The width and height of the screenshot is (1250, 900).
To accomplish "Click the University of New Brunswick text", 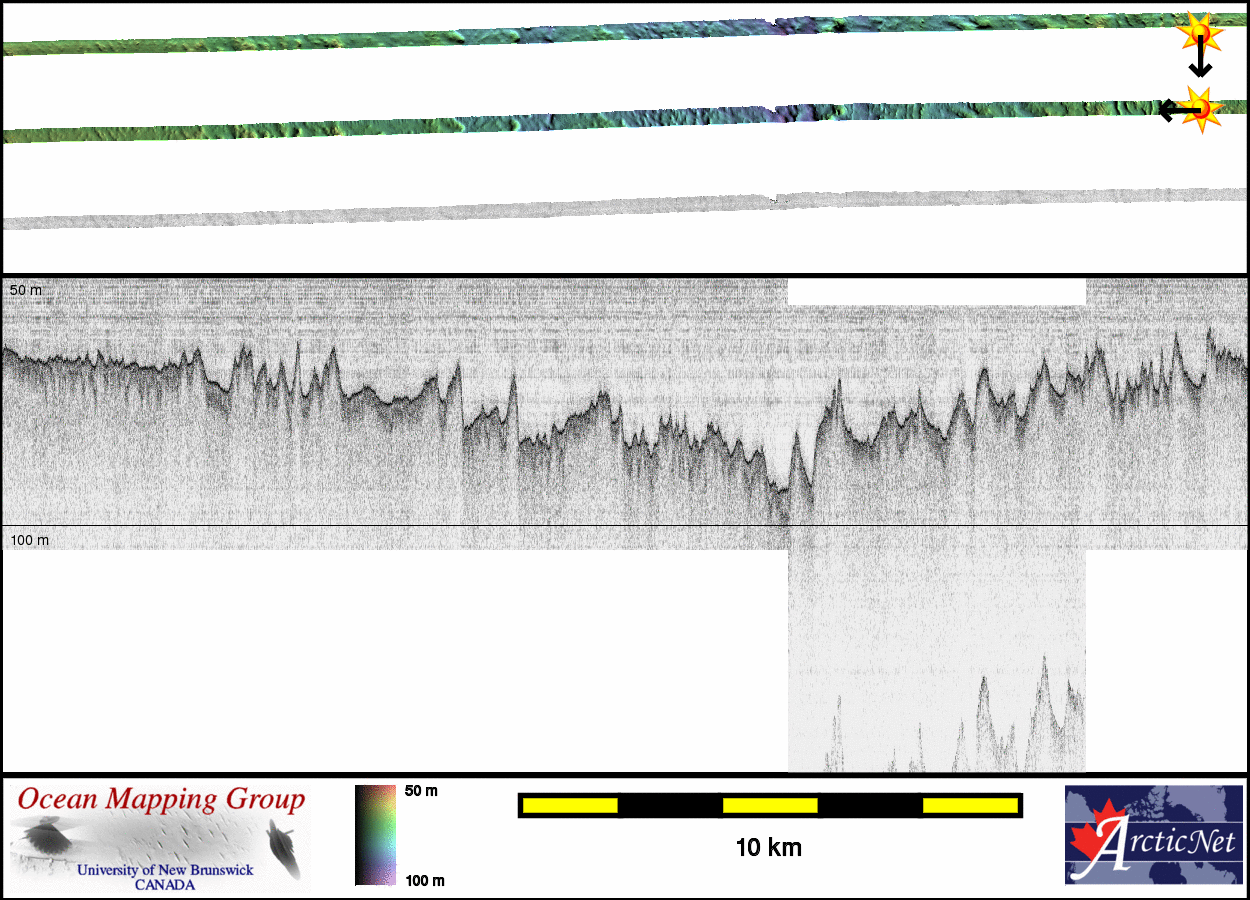I will [x=165, y=870].
